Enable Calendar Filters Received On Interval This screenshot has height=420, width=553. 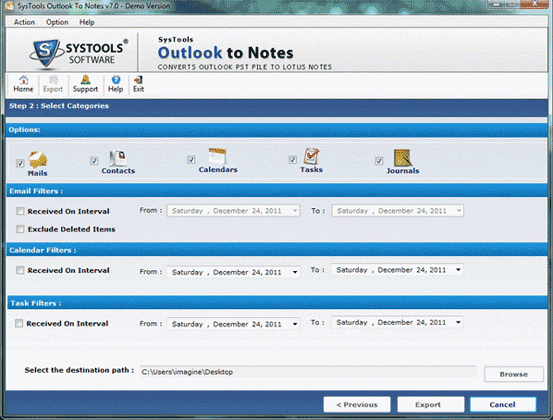pos(20,270)
